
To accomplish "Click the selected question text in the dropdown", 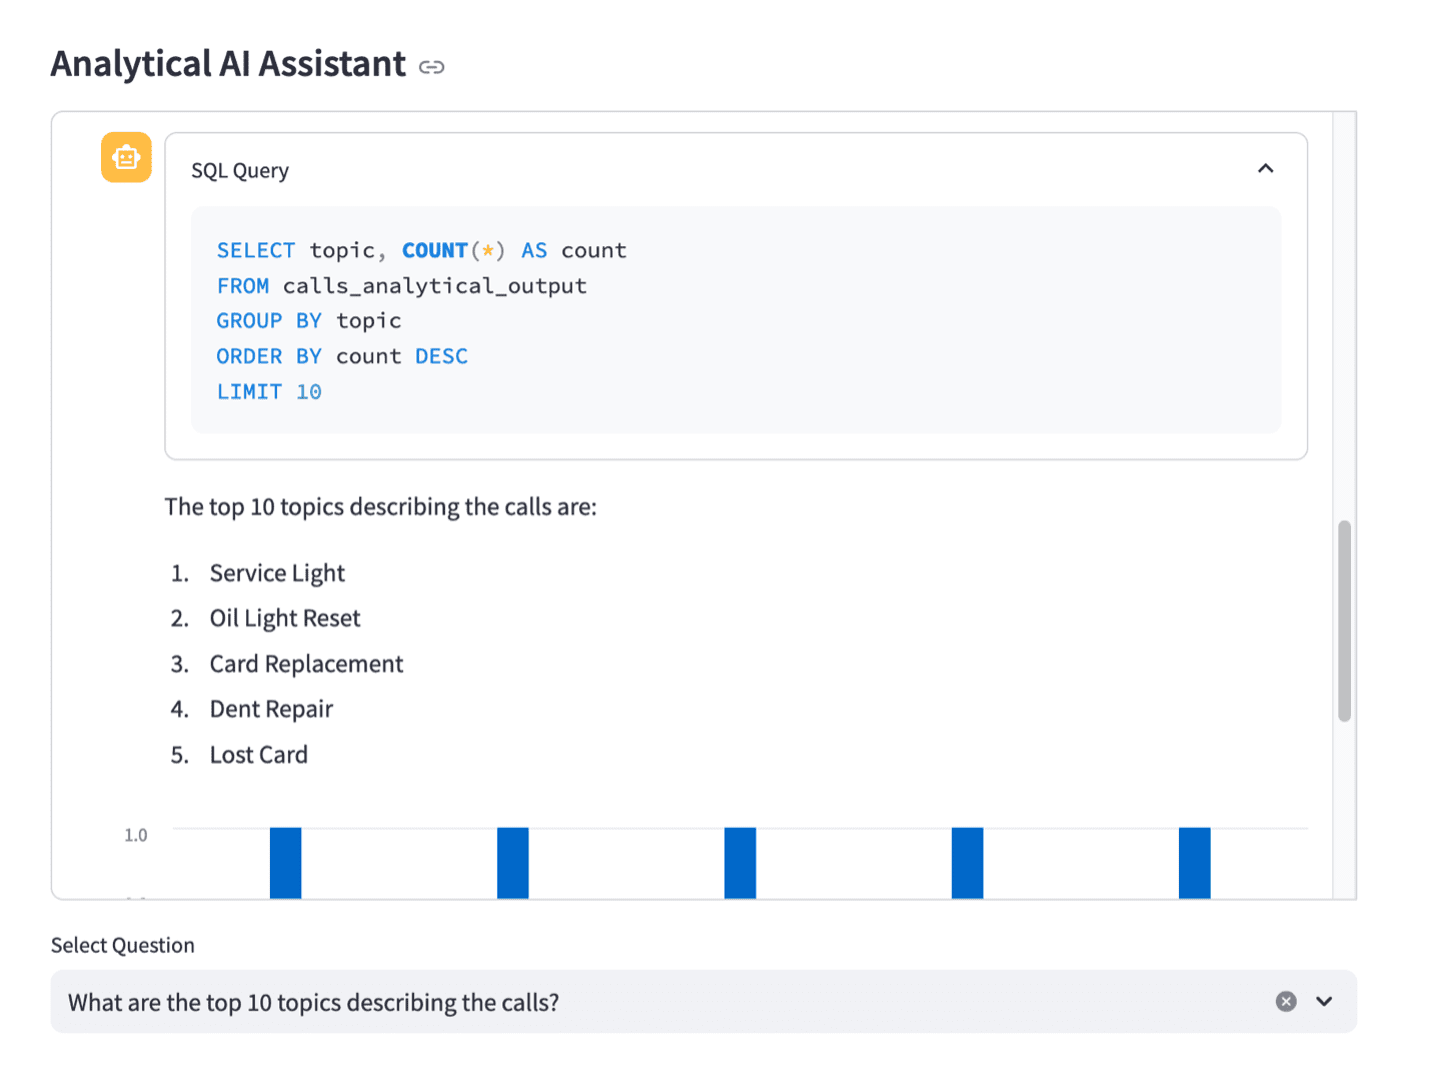I will tap(313, 1002).
